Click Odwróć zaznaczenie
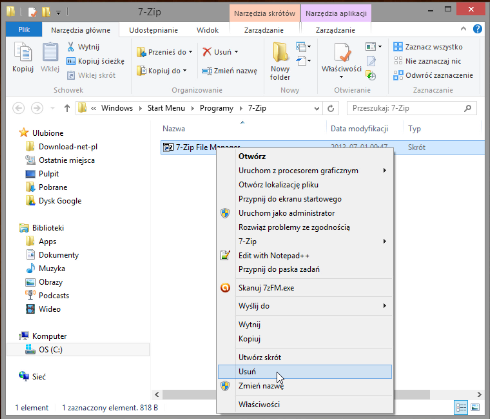Viewport: 490px width, 419px height. click(x=433, y=75)
